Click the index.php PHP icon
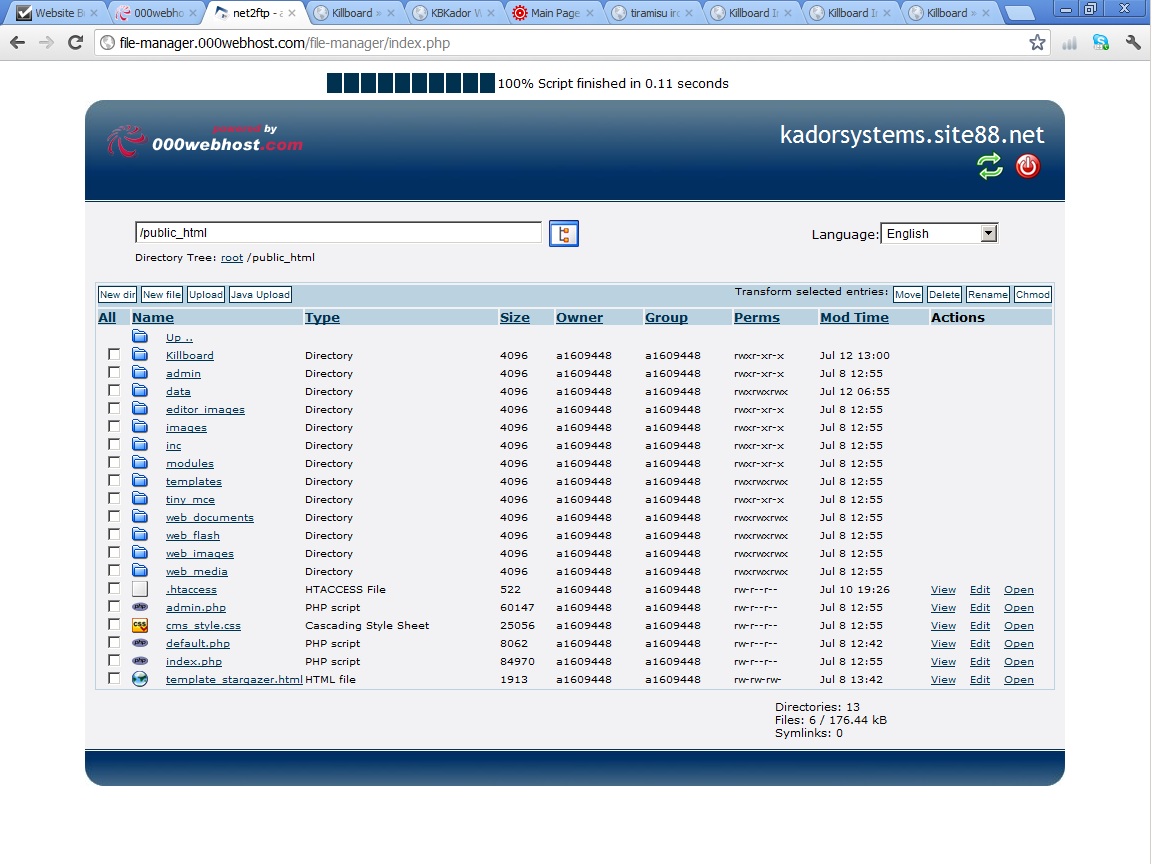This screenshot has height=864, width=1152. click(140, 661)
